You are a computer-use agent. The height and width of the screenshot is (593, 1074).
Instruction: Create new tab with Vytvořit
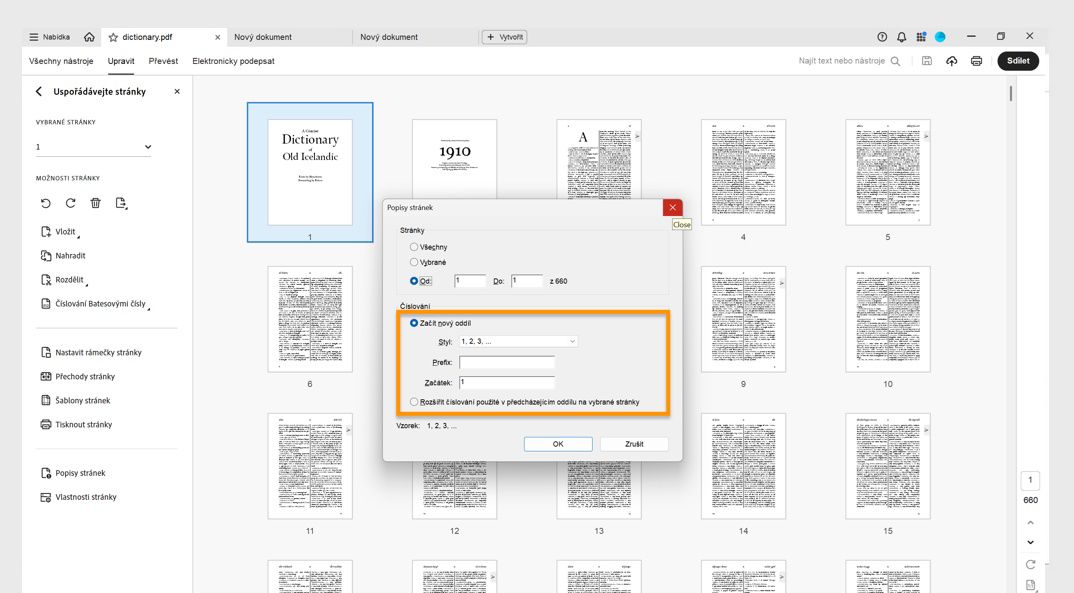[504, 37]
